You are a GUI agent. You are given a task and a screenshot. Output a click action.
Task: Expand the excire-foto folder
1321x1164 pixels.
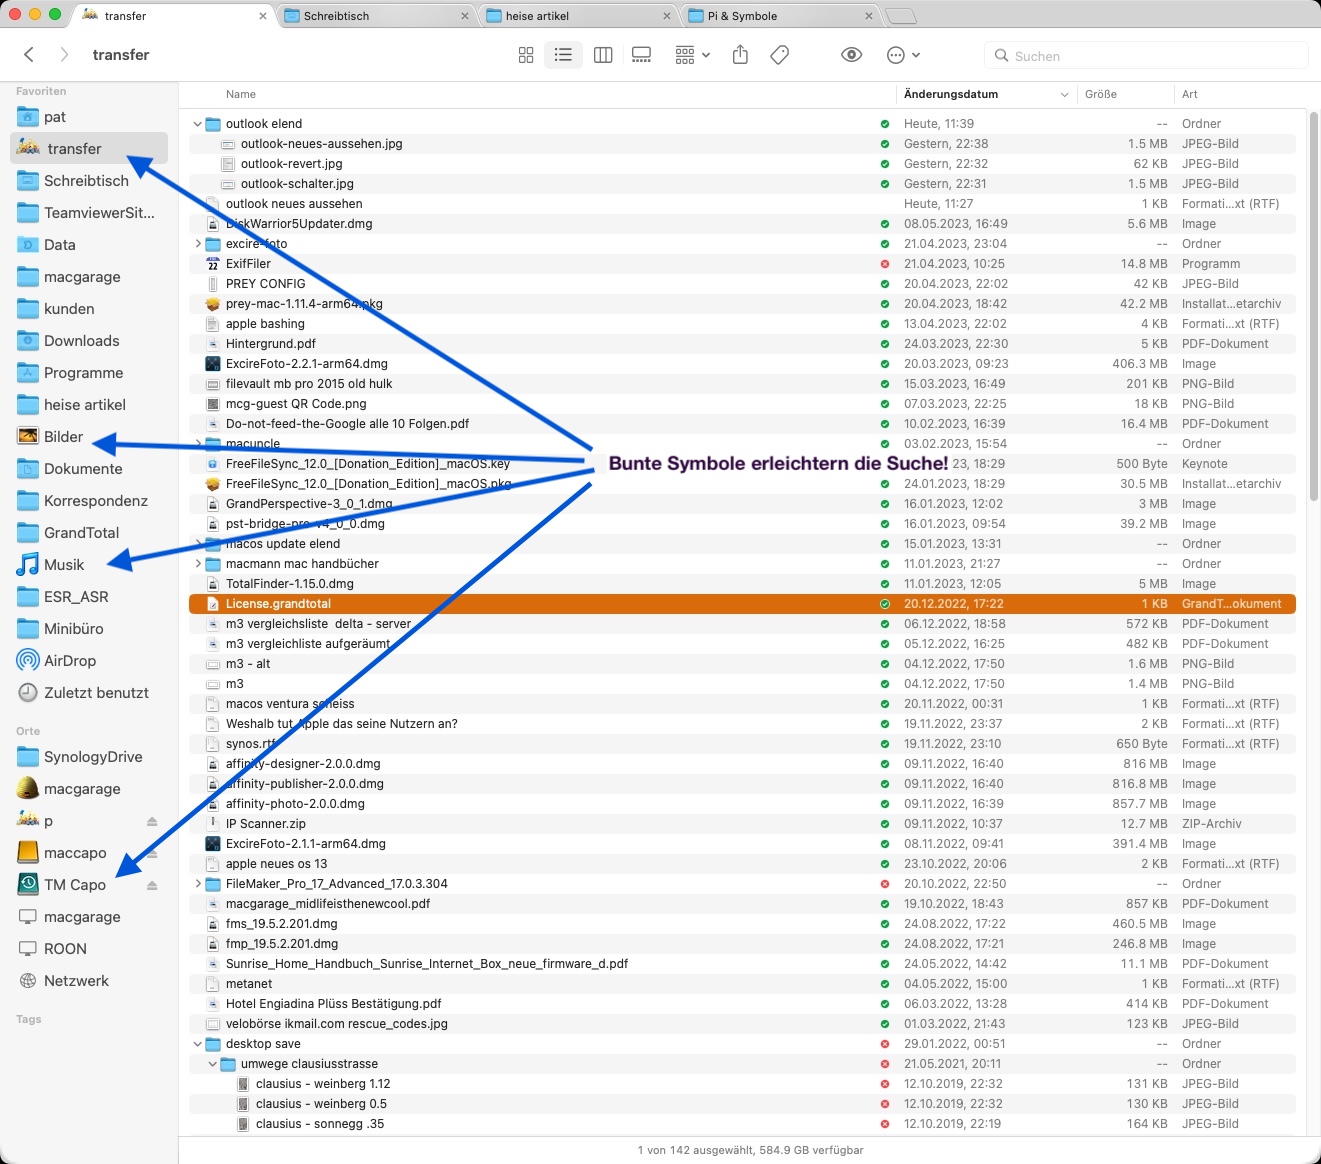[x=197, y=244]
